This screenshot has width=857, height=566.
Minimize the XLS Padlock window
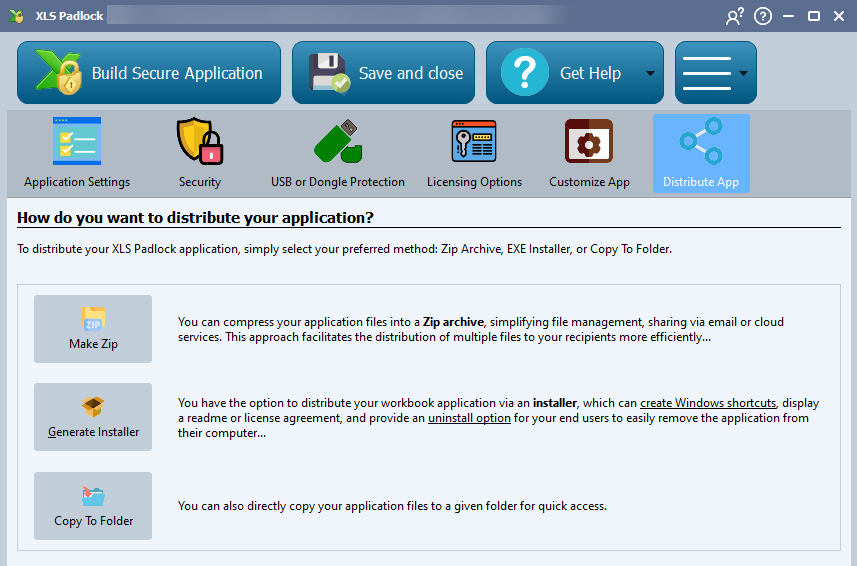tap(788, 16)
